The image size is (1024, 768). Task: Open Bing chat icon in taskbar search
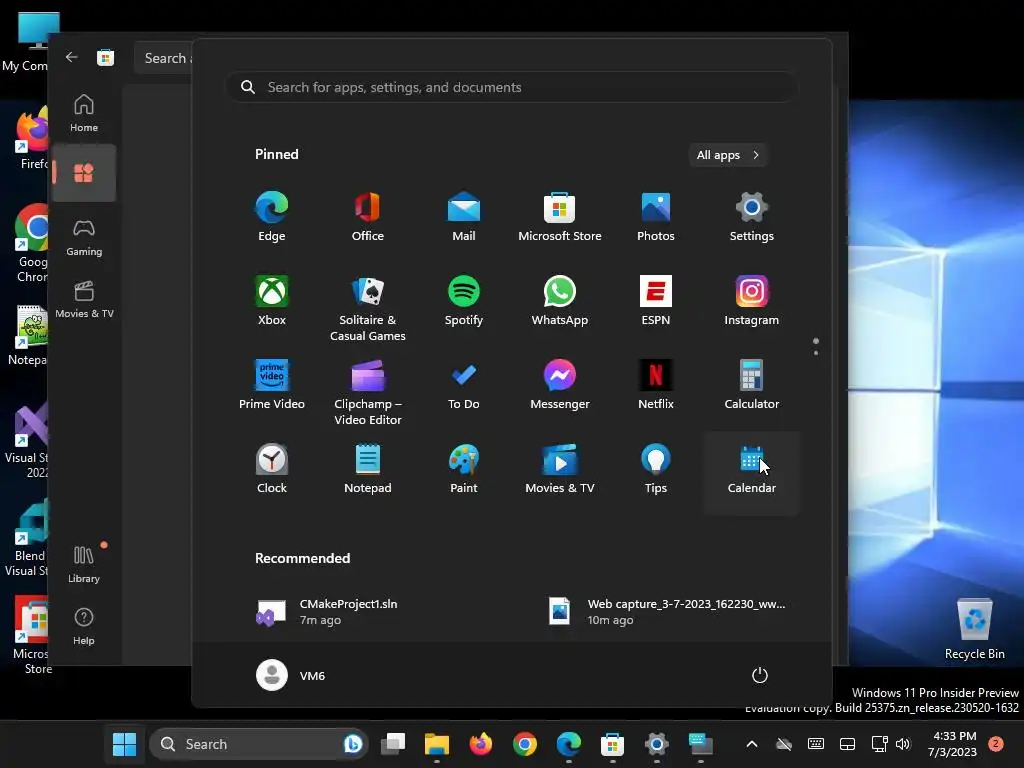(353, 744)
